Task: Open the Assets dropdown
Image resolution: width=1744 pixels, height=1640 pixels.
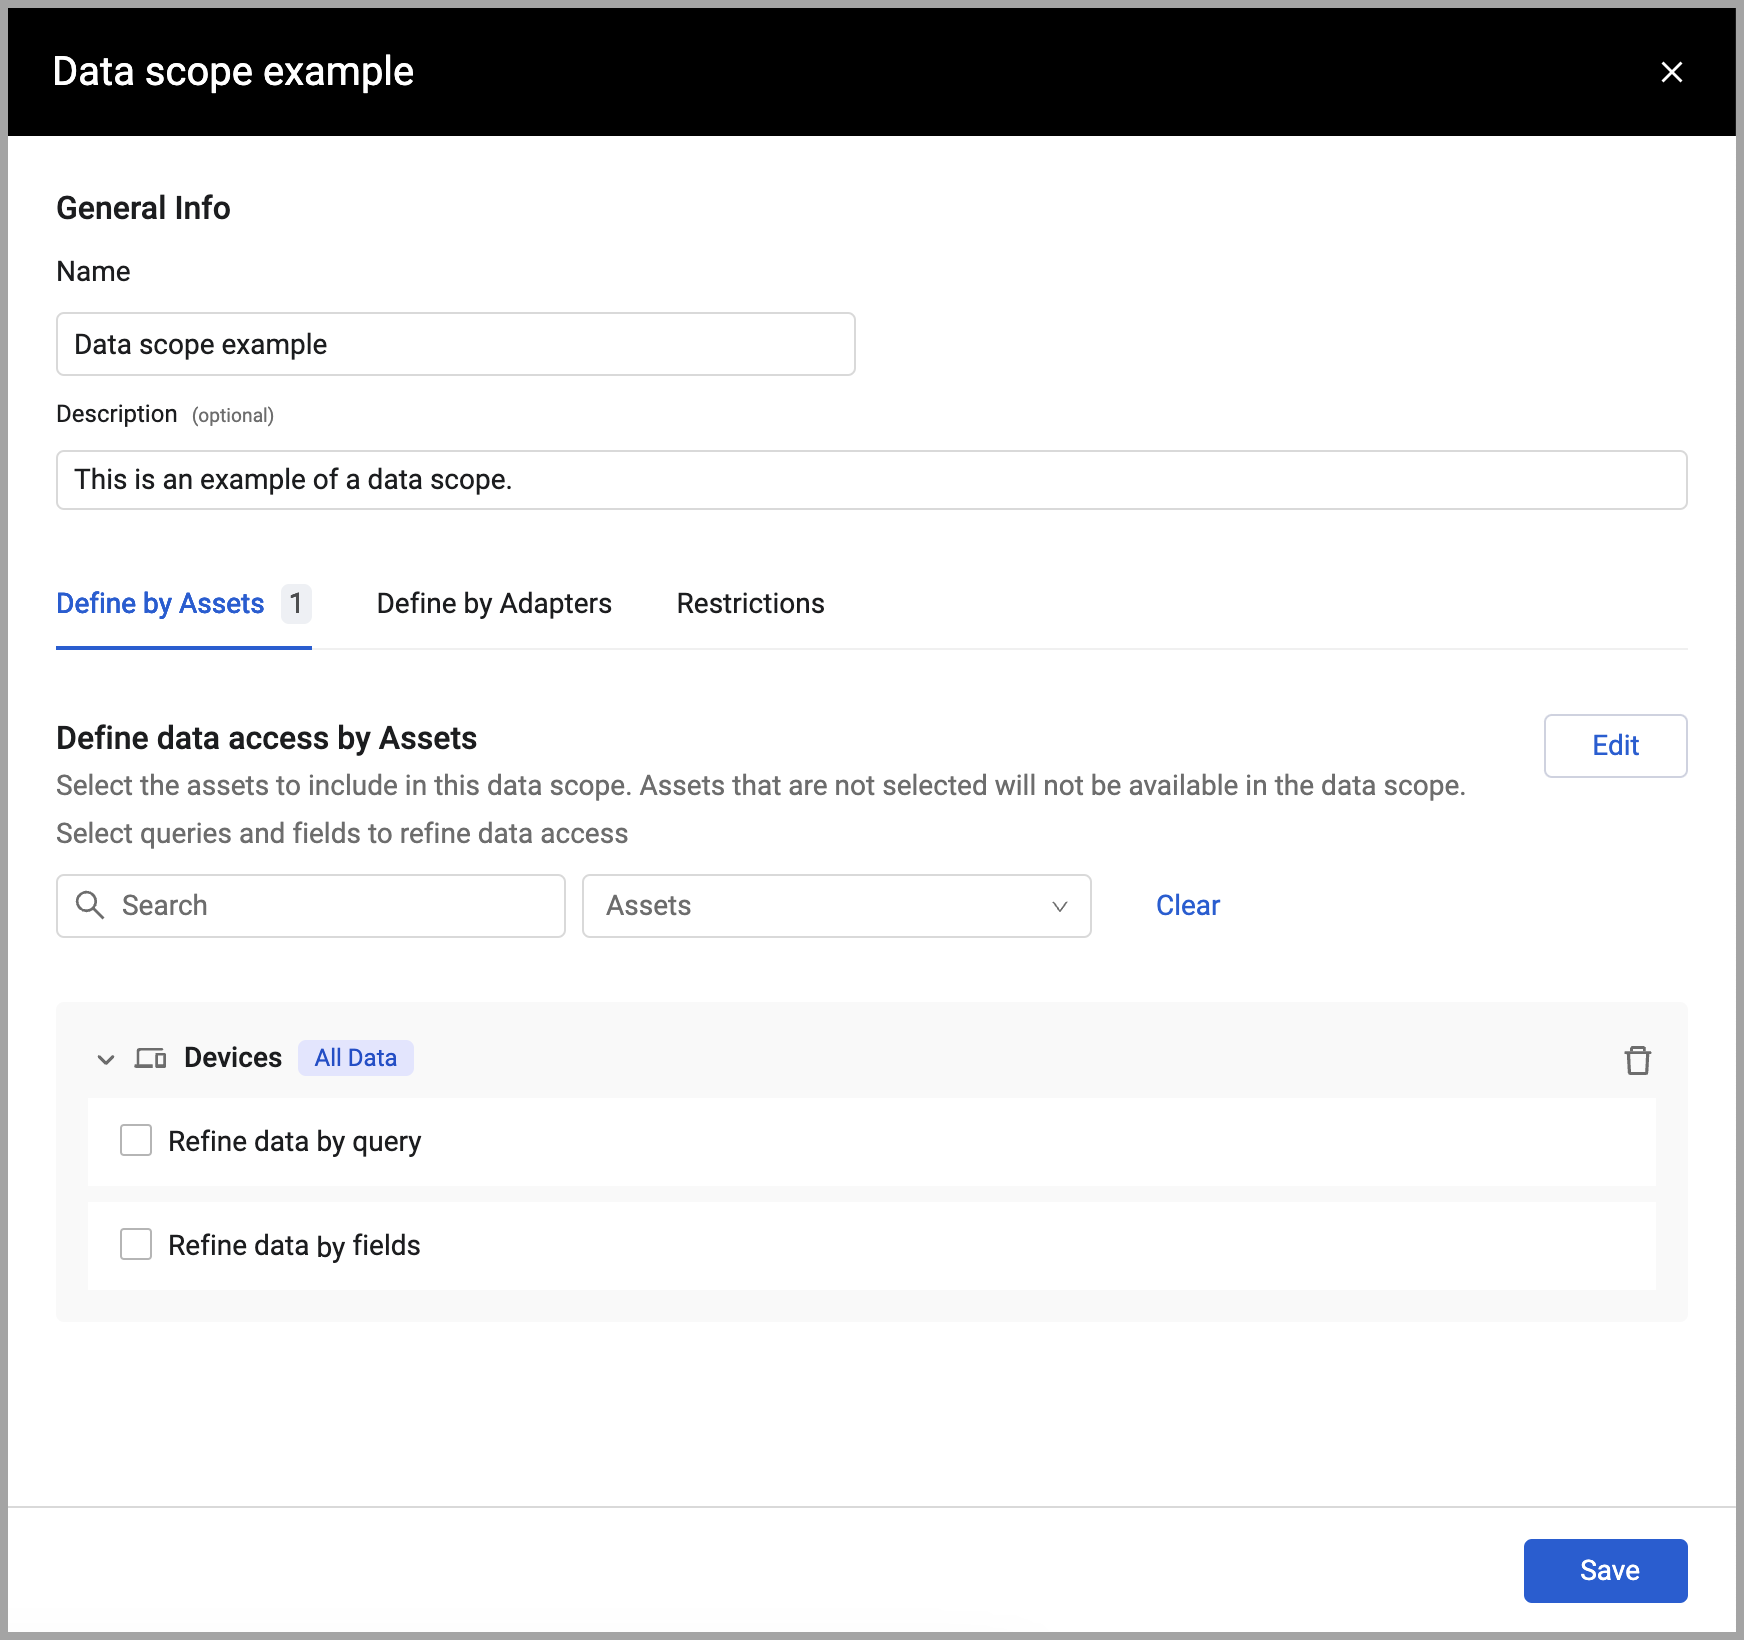Action: [x=836, y=906]
